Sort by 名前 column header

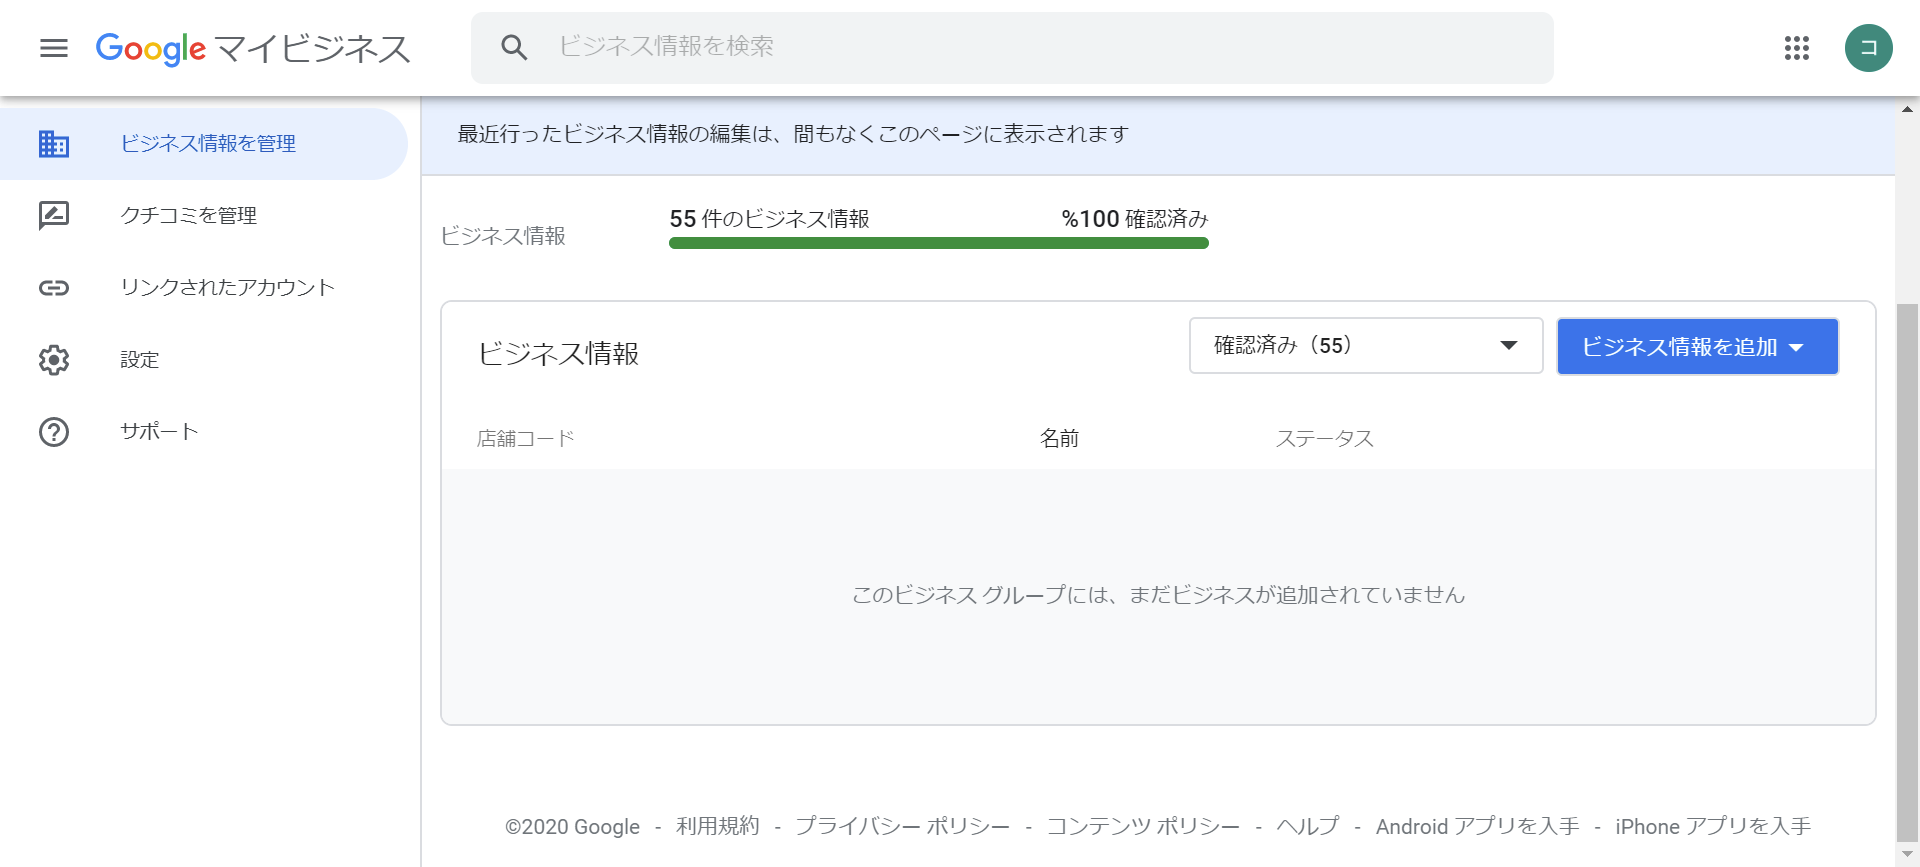point(1059,438)
